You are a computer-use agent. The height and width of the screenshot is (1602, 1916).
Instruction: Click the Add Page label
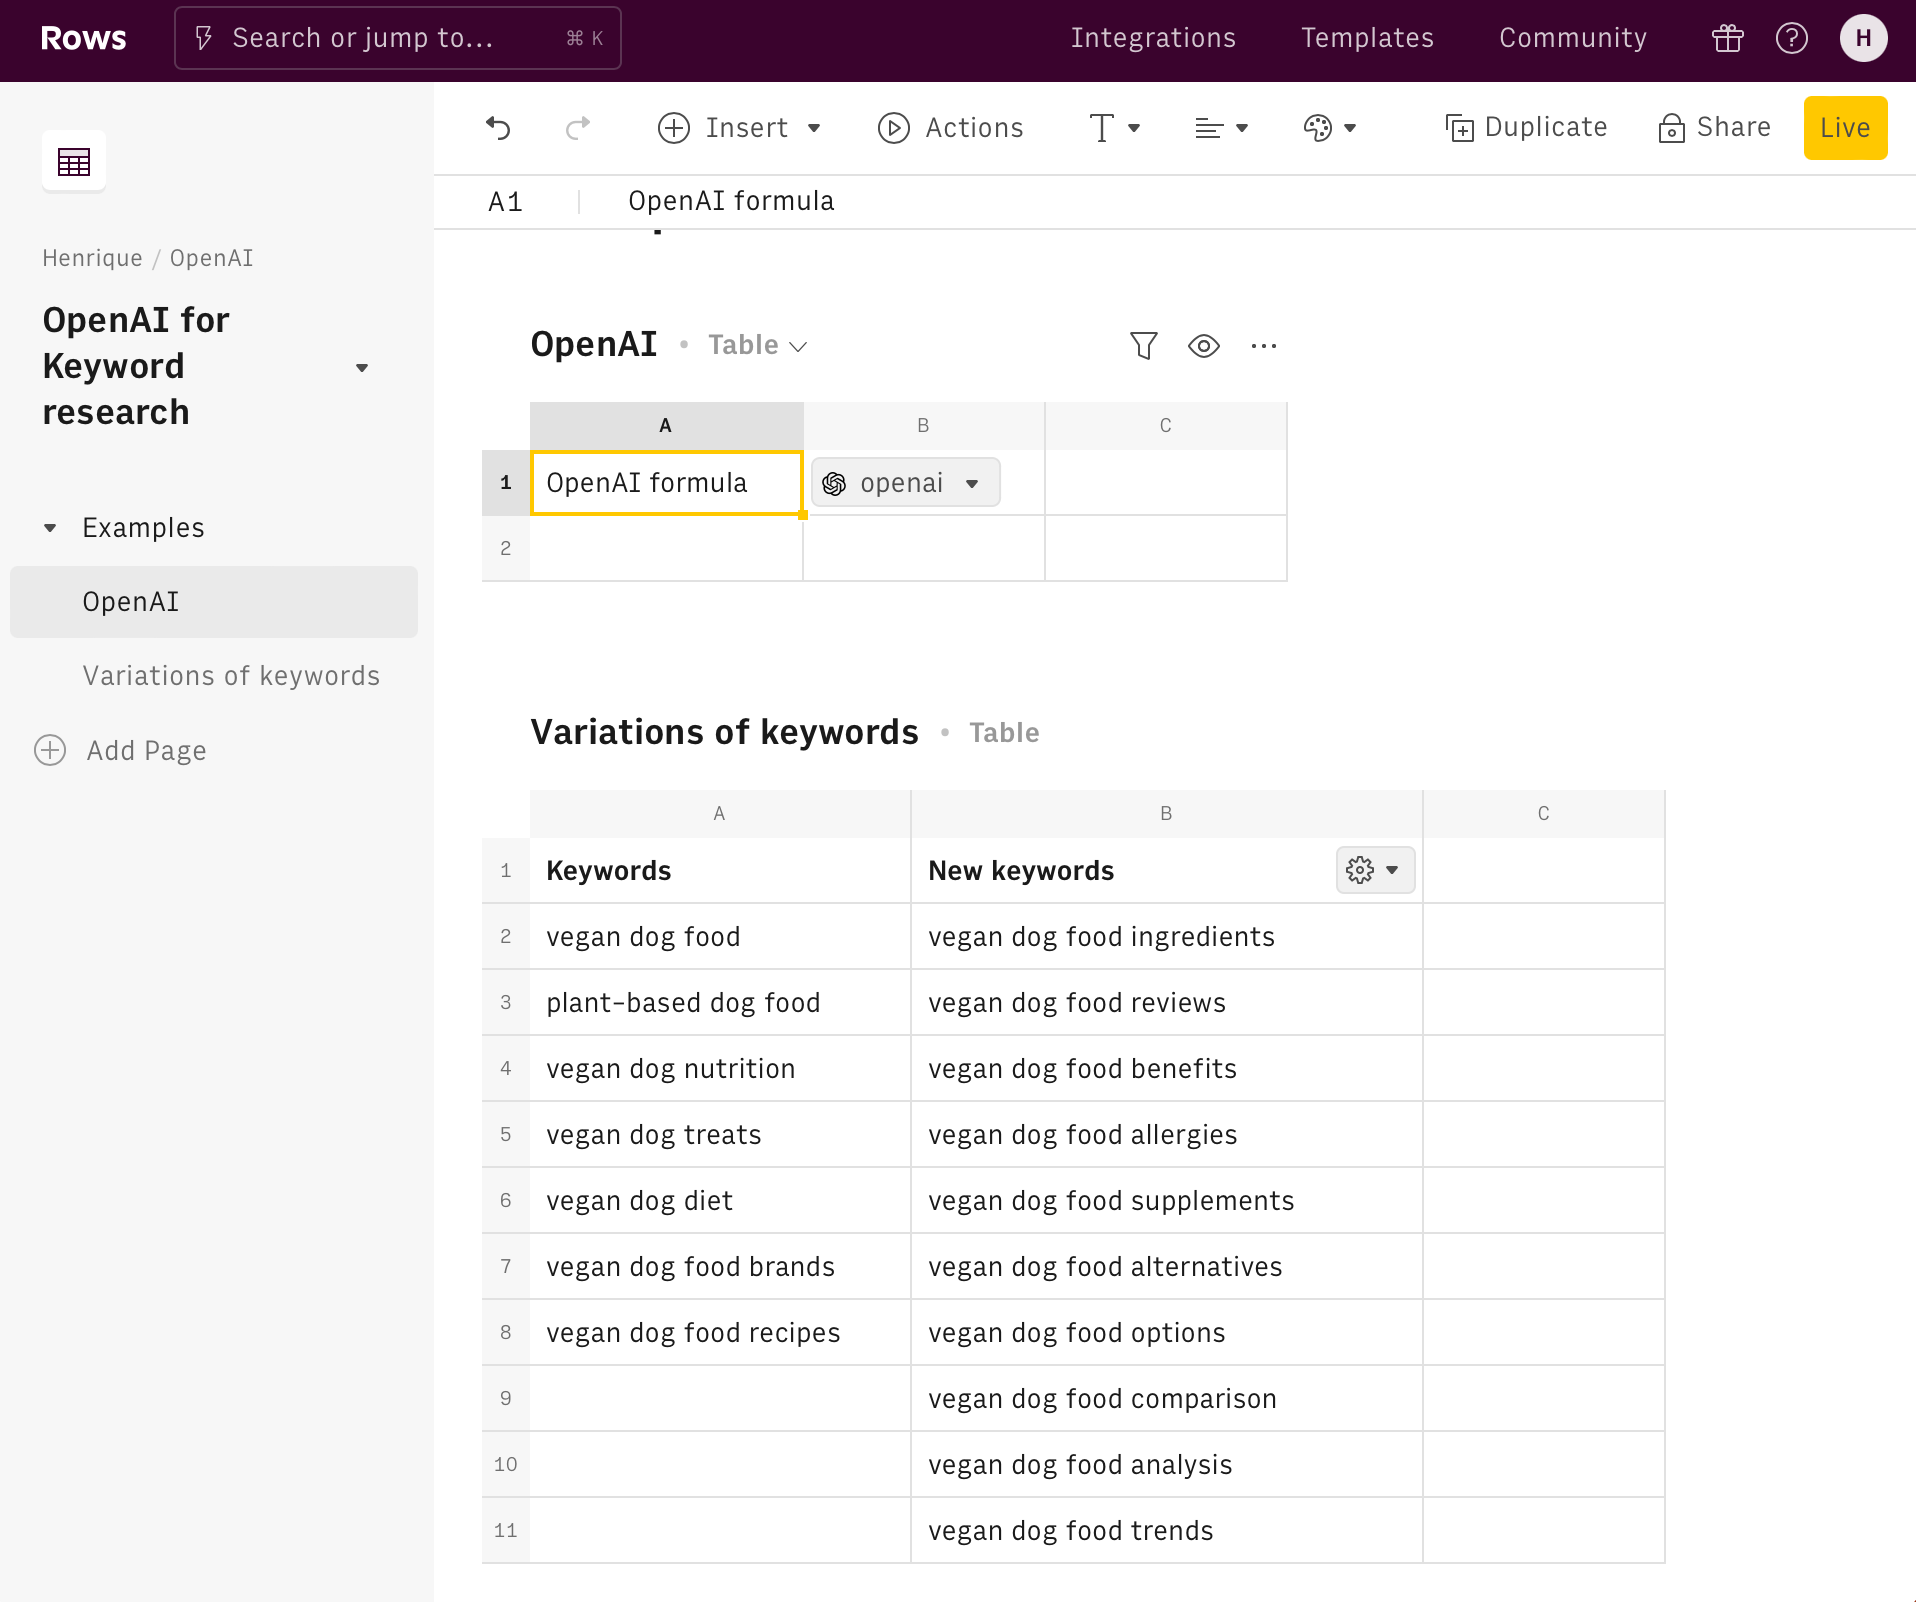pyautogui.click(x=147, y=750)
